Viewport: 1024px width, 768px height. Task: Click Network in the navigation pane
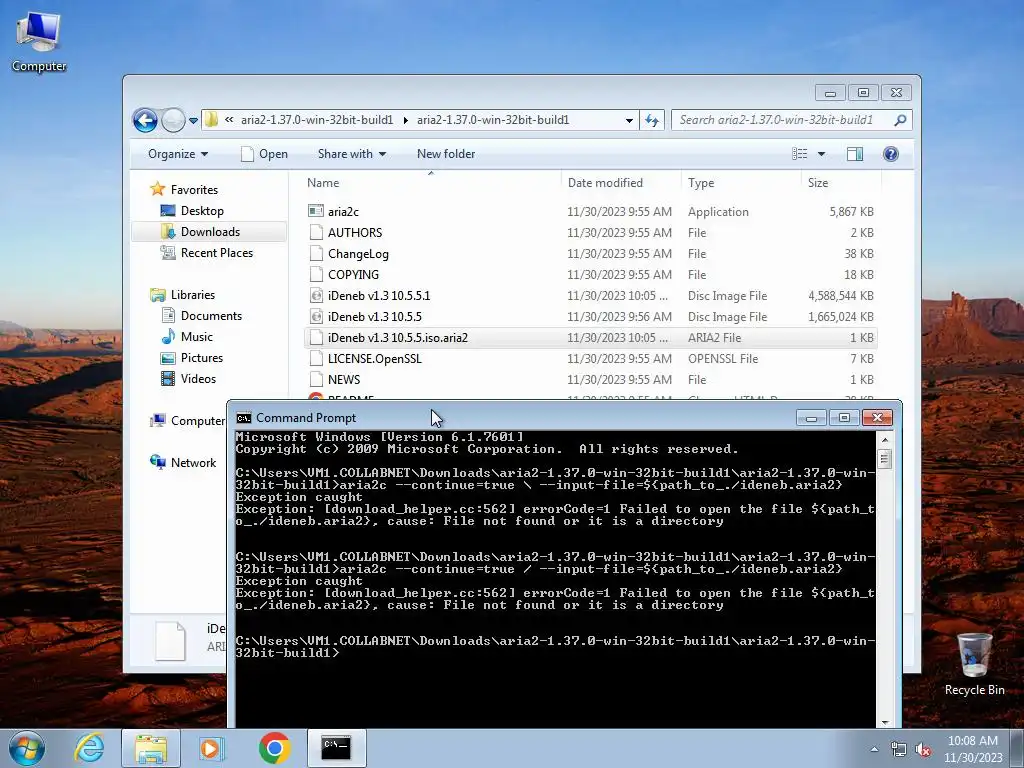(x=193, y=462)
